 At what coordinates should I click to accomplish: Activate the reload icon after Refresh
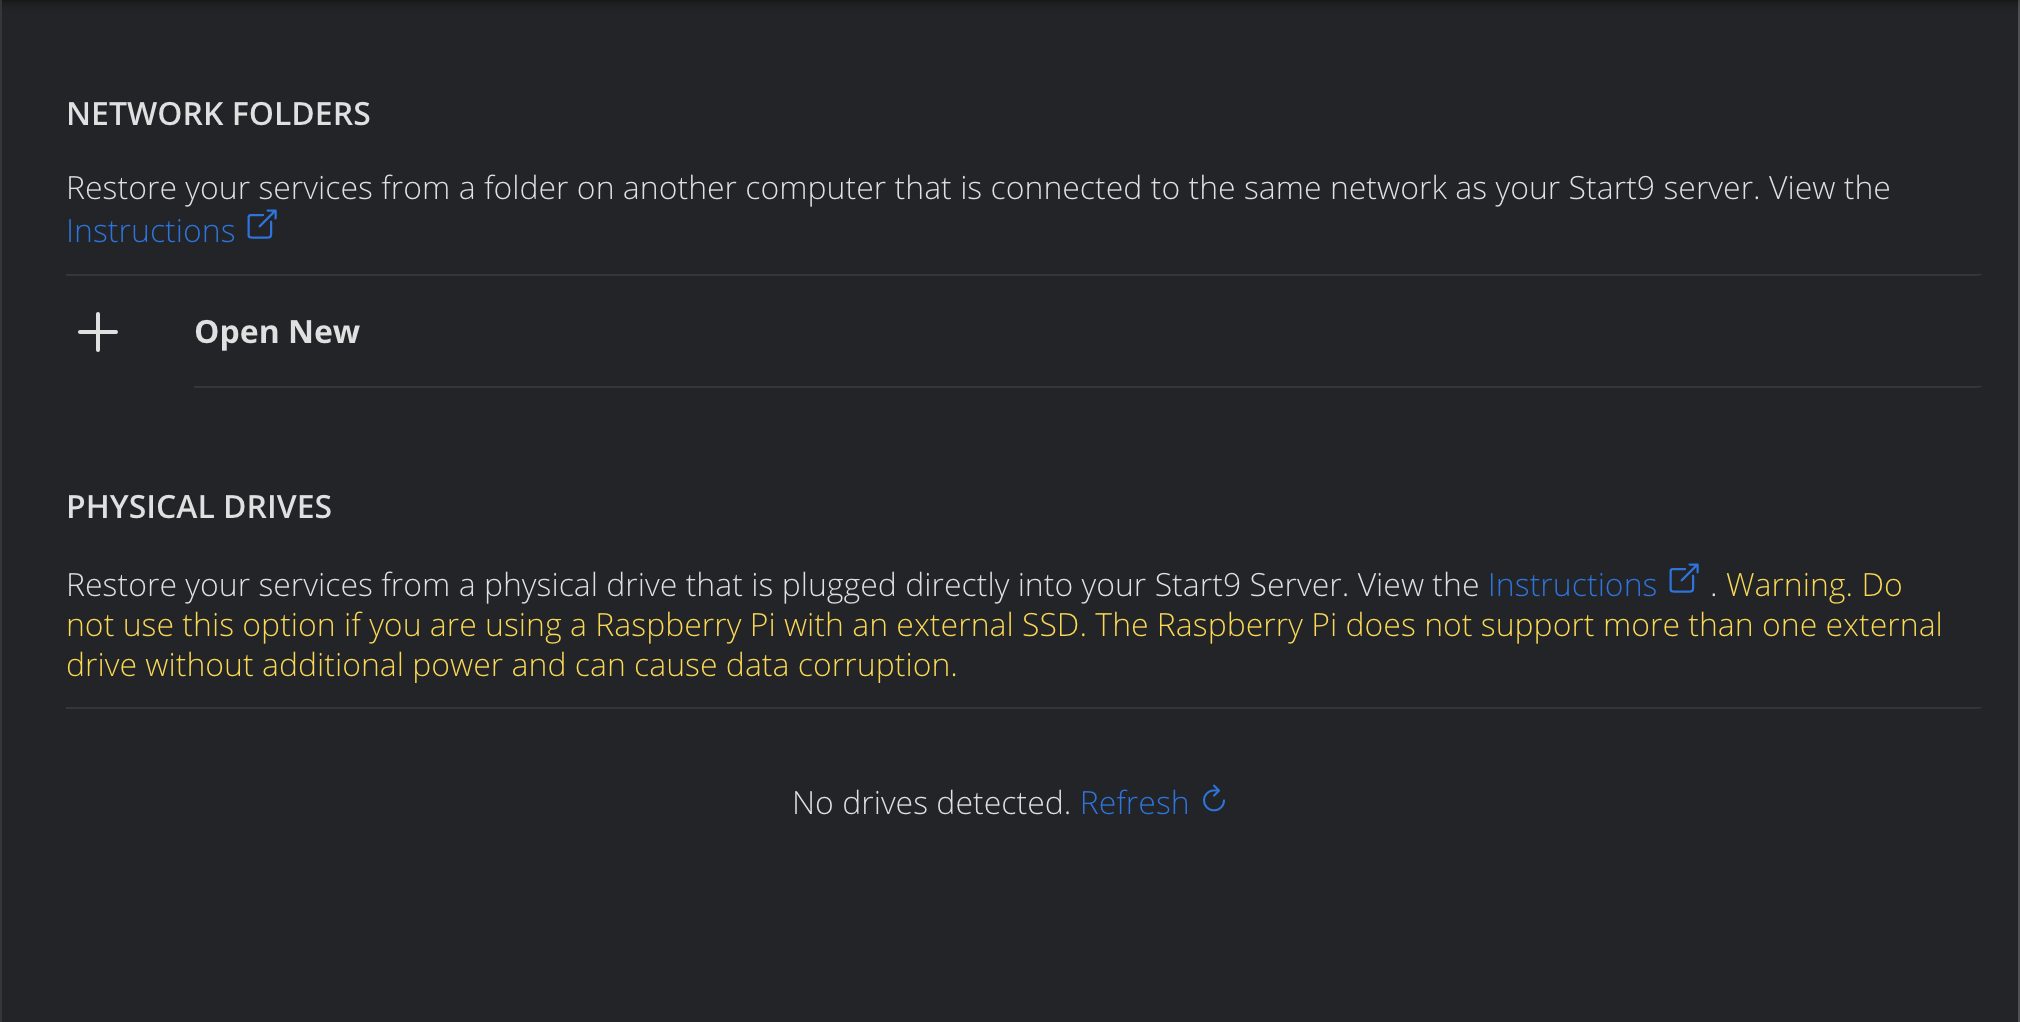coord(1213,800)
